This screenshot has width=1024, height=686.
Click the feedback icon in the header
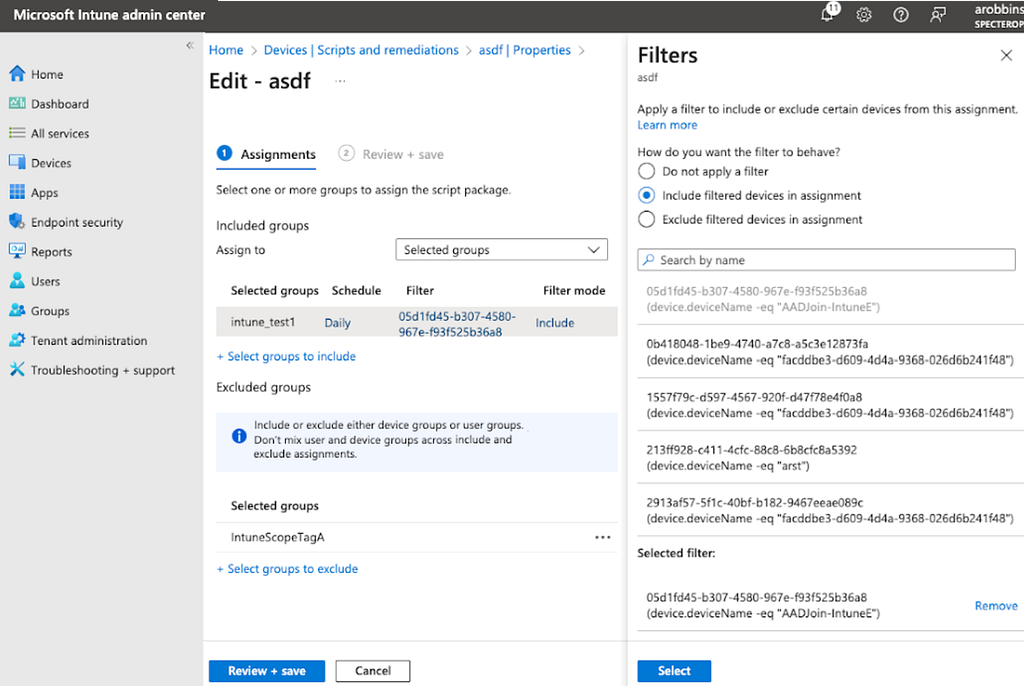coord(937,15)
